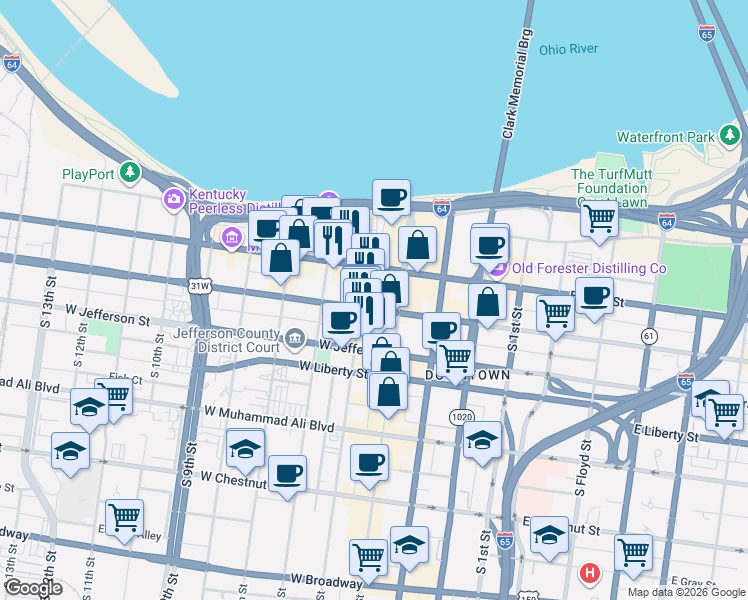Select shopping cart marker above Esquire Alley label
The height and width of the screenshot is (600, 748).
124,519
